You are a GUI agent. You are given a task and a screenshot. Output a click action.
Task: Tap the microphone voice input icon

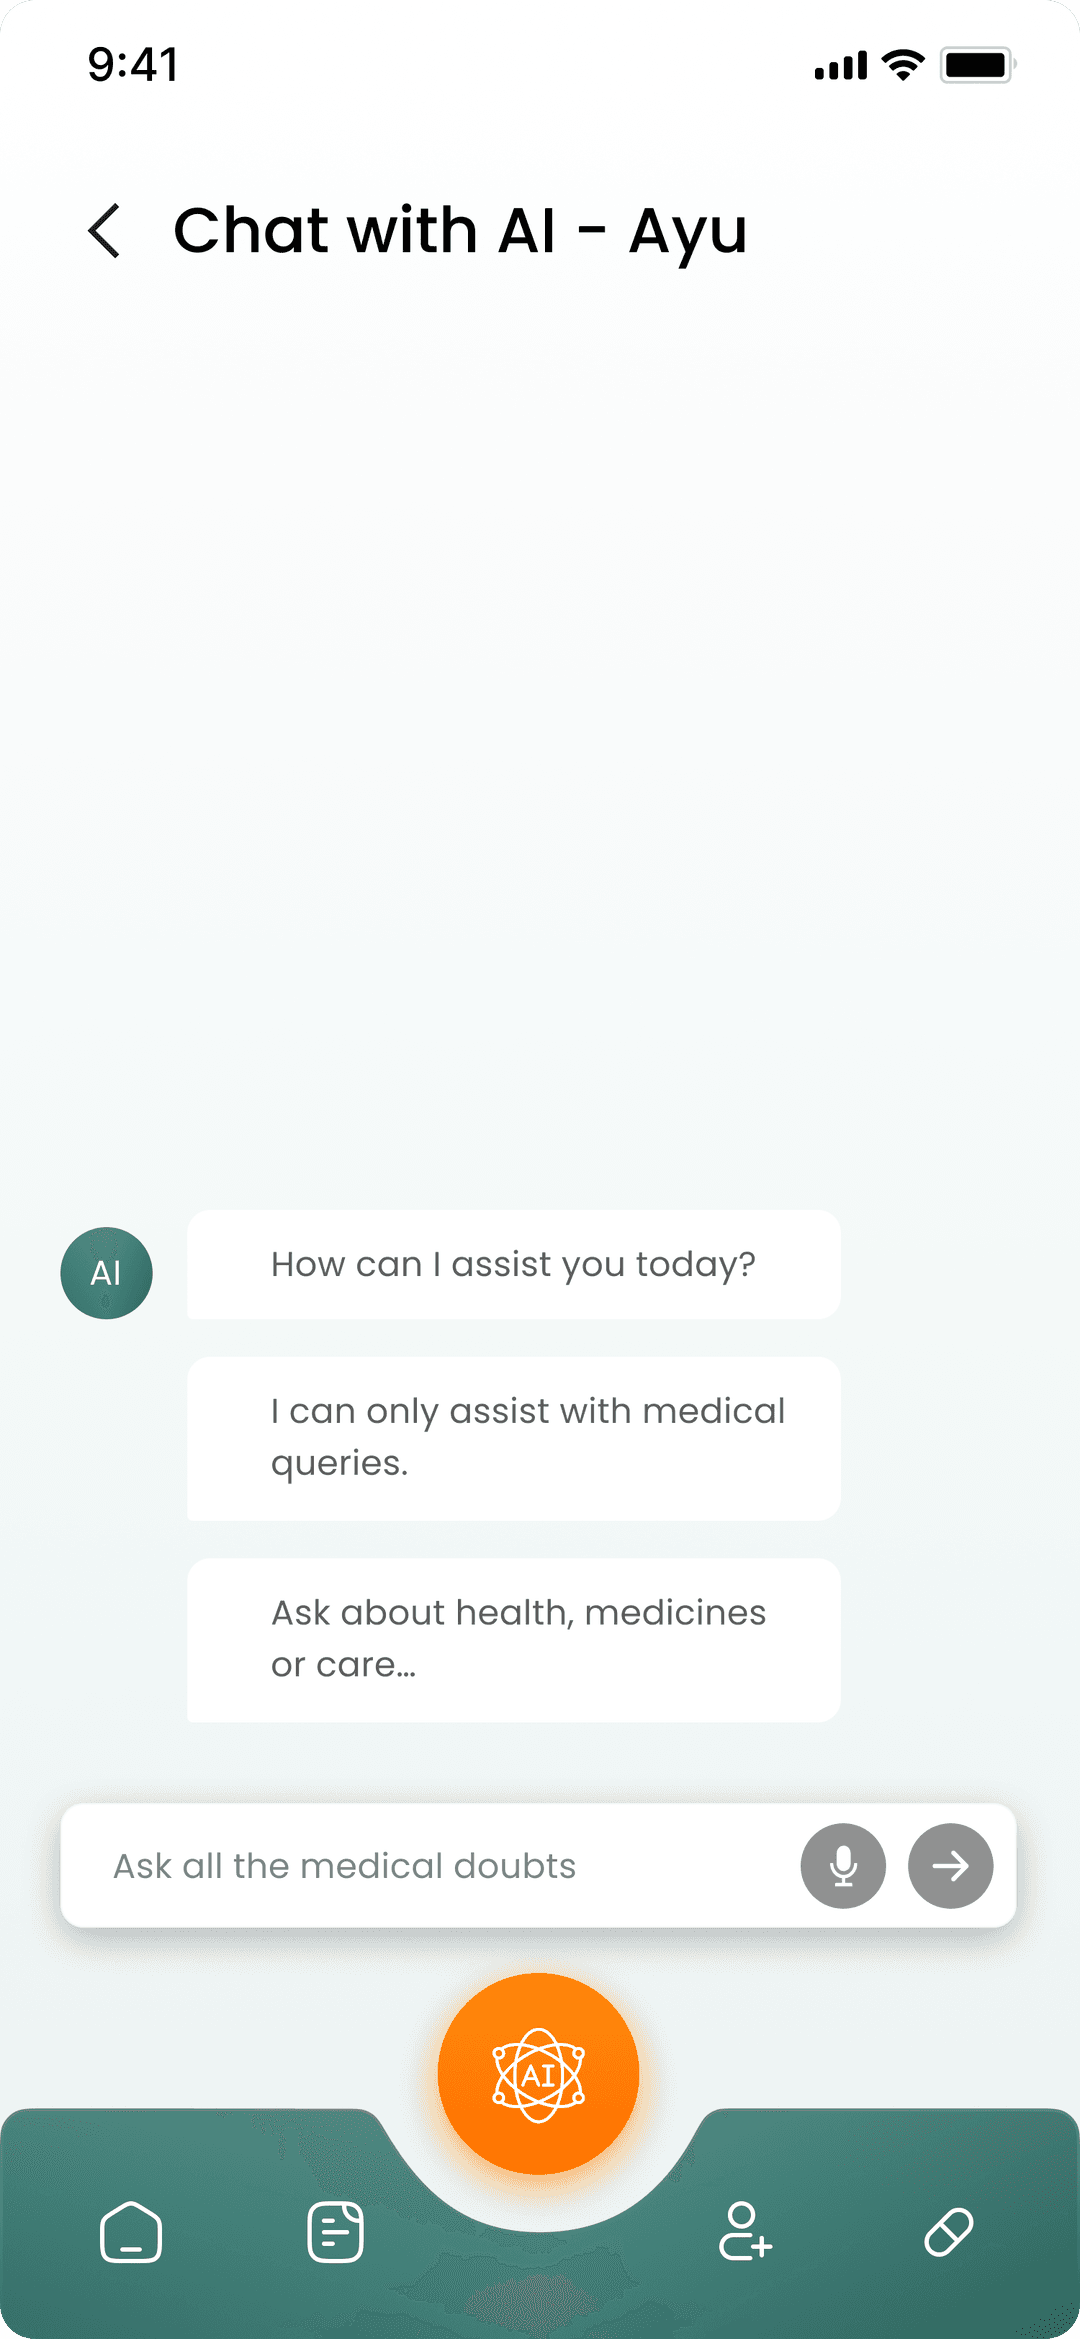pyautogui.click(x=843, y=1866)
